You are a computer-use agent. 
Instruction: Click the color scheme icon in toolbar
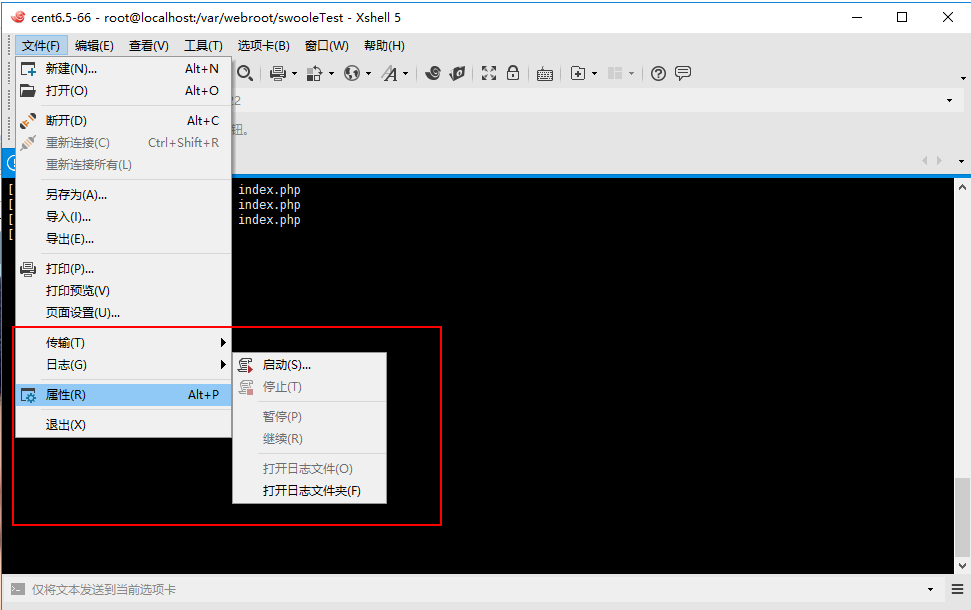pos(315,74)
